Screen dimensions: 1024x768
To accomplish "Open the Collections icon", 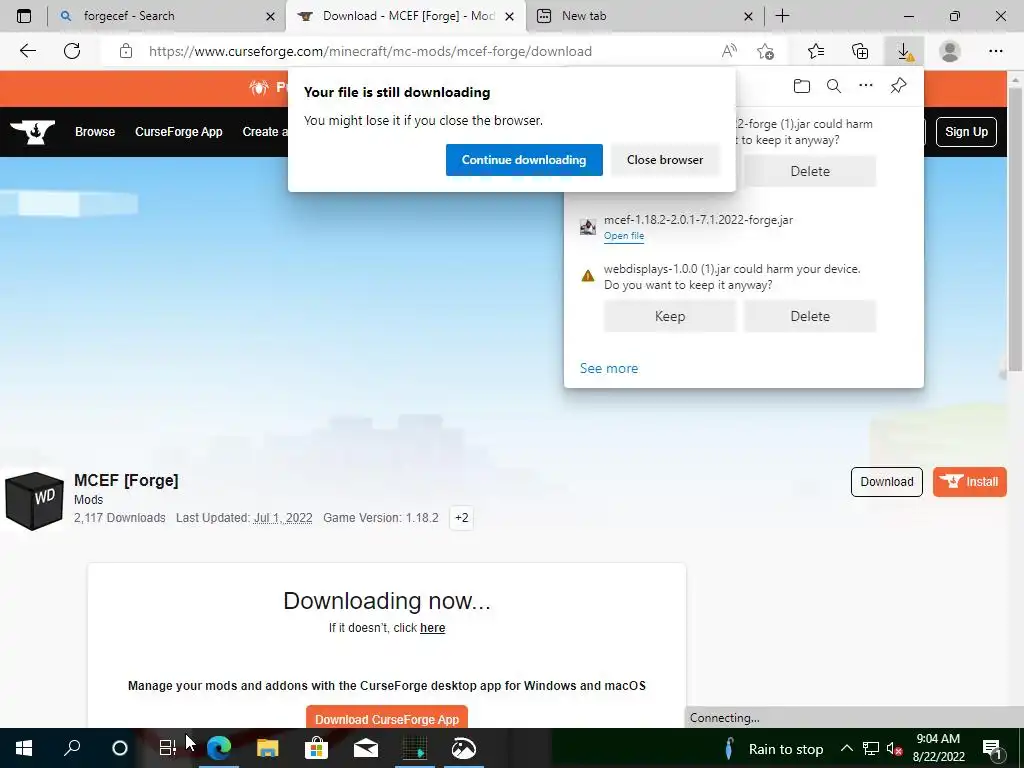I will coord(860,51).
